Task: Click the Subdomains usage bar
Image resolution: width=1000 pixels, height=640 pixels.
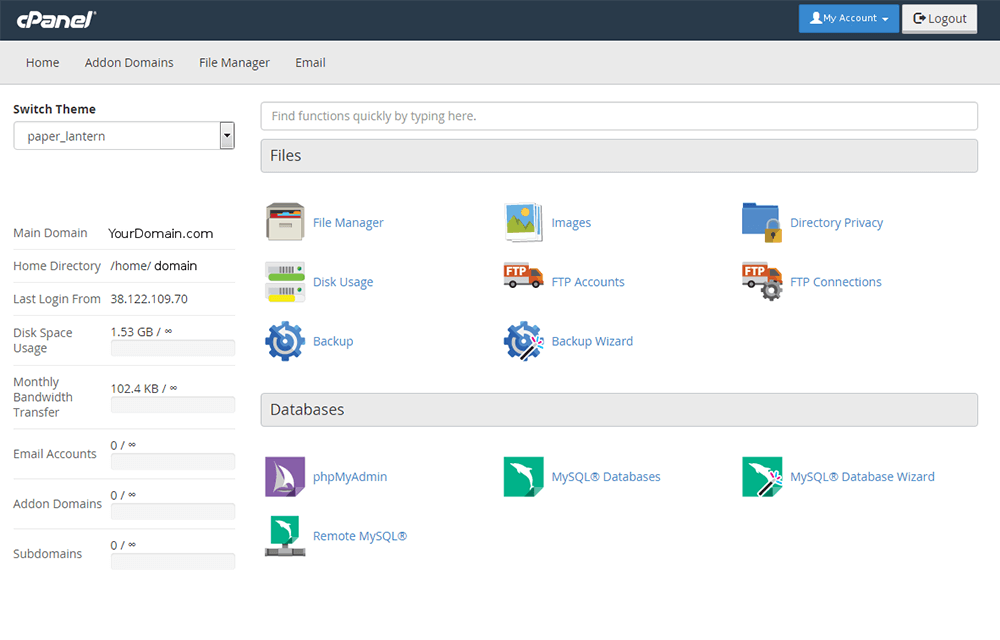Action: point(173,562)
